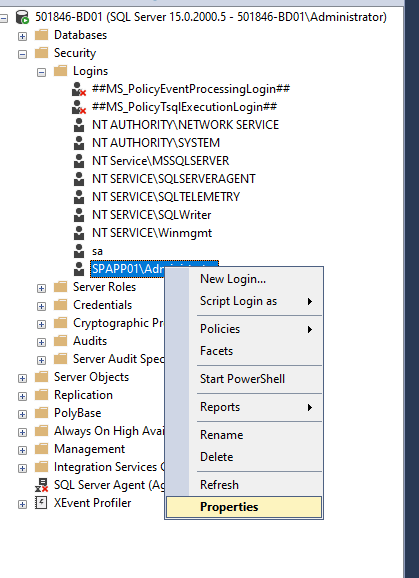Screen dimensions: 419x578
Task: Click the SQL Server instance icon at root
Action: coord(22,17)
